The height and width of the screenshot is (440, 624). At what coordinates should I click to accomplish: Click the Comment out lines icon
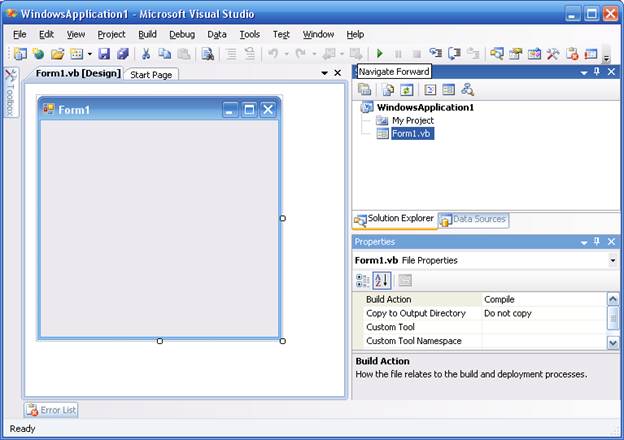click(x=231, y=53)
